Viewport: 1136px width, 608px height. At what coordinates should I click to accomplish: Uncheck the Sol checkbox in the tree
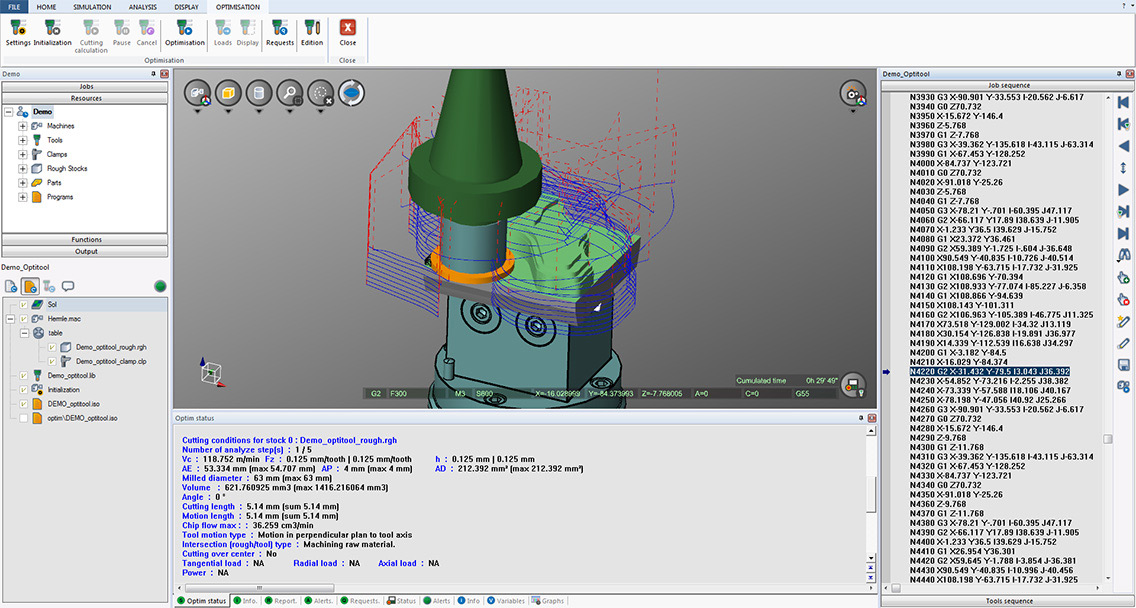coord(24,303)
